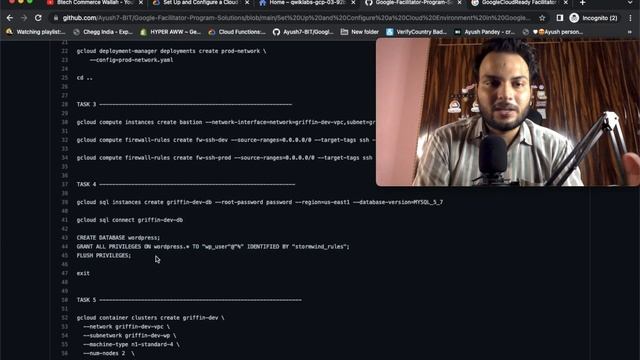Open Ayush Pandey bookmark
The width and height of the screenshot is (640, 360).
[x=484, y=32]
